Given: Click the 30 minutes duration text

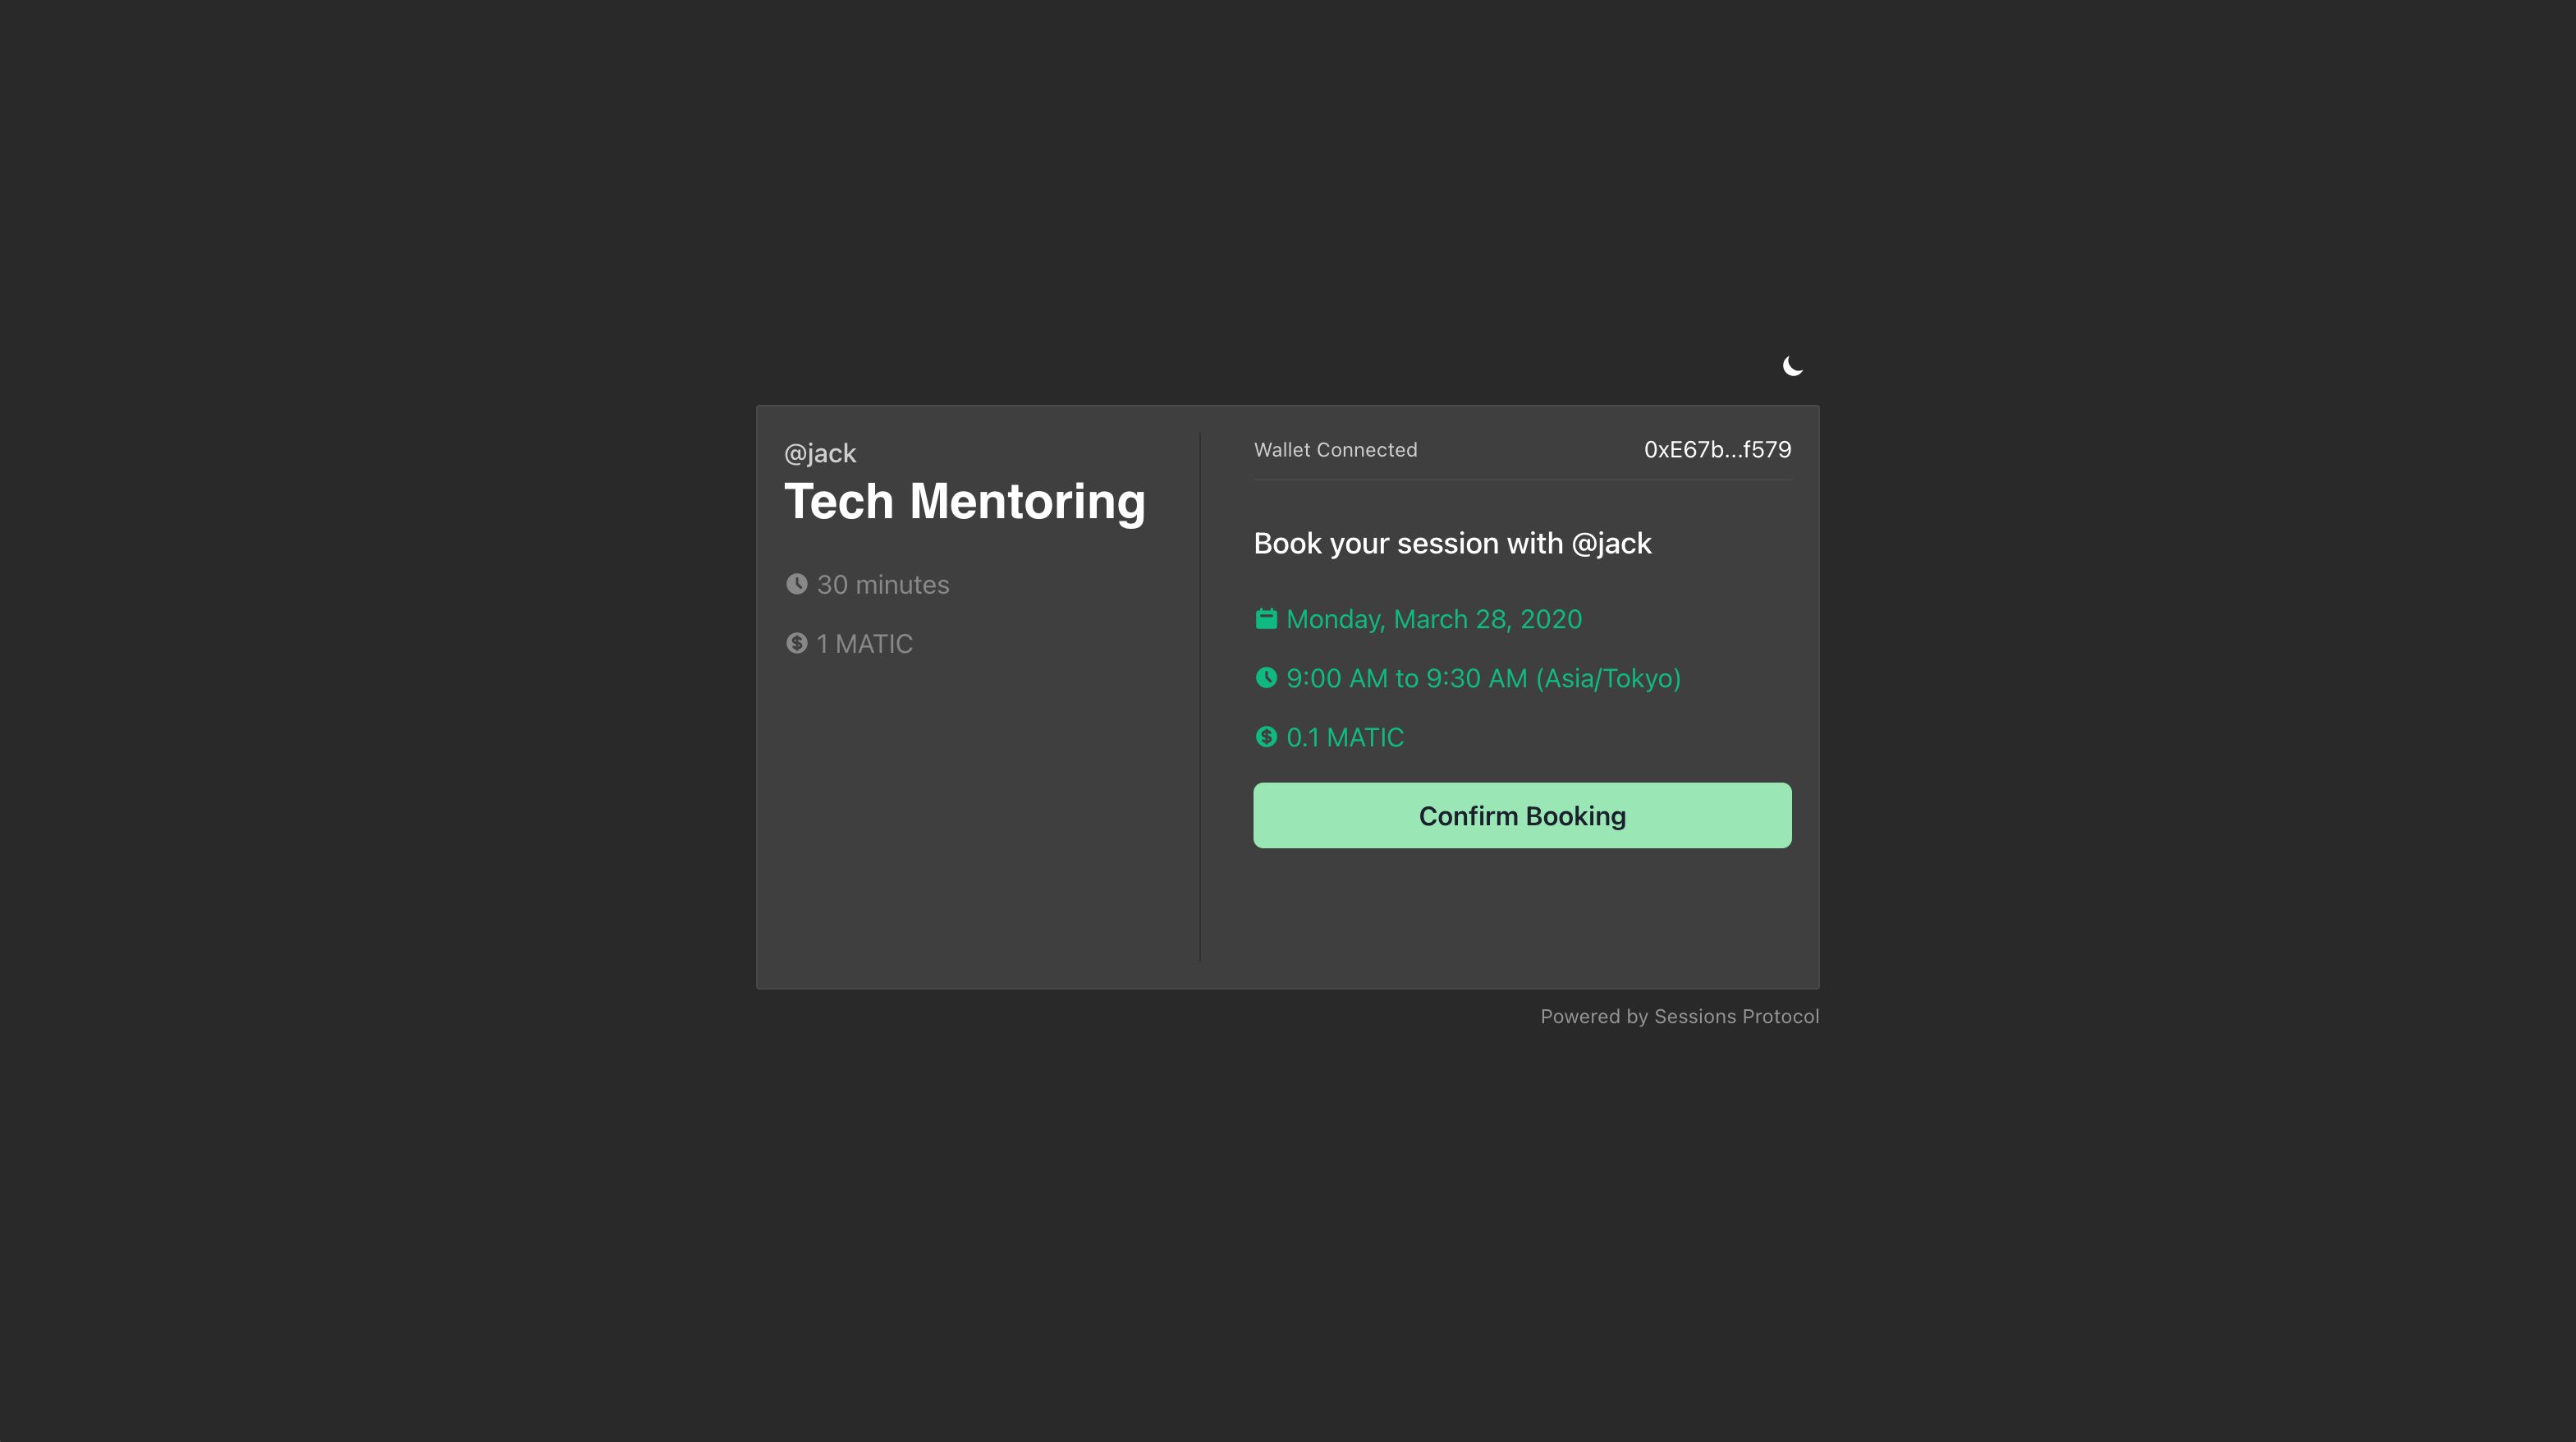Looking at the screenshot, I should click(x=883, y=585).
